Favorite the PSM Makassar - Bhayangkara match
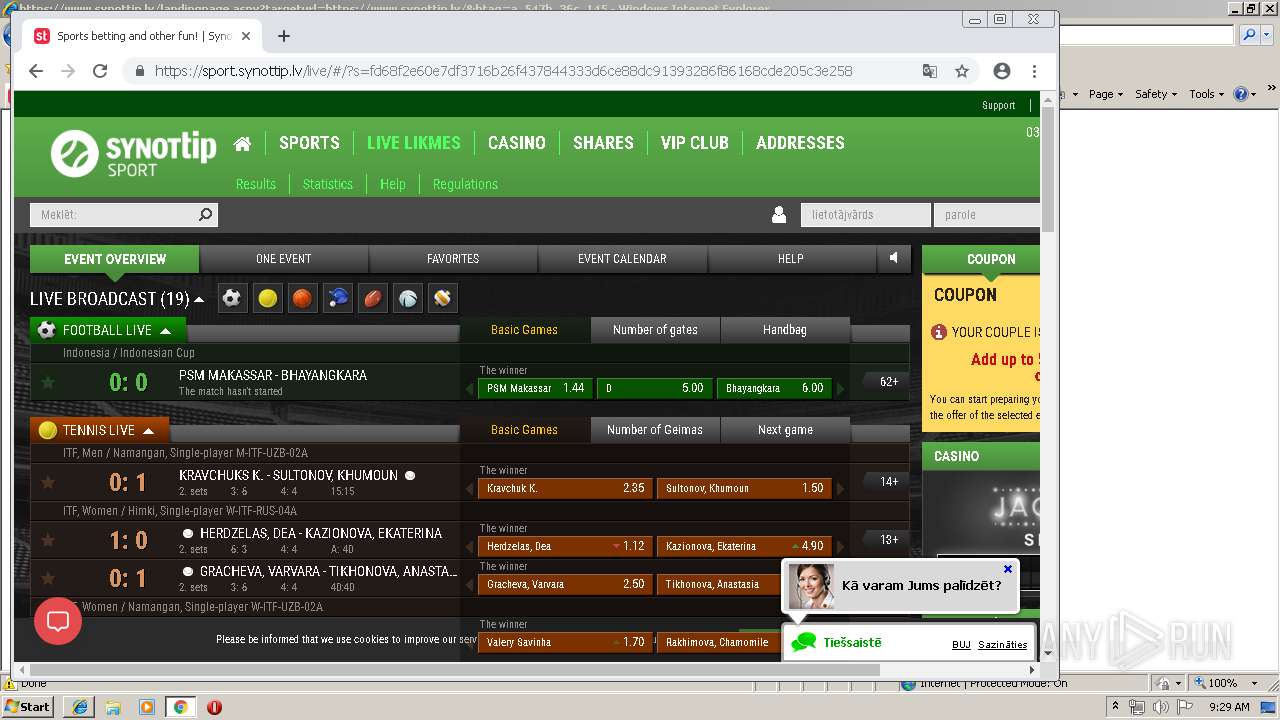 [47, 382]
